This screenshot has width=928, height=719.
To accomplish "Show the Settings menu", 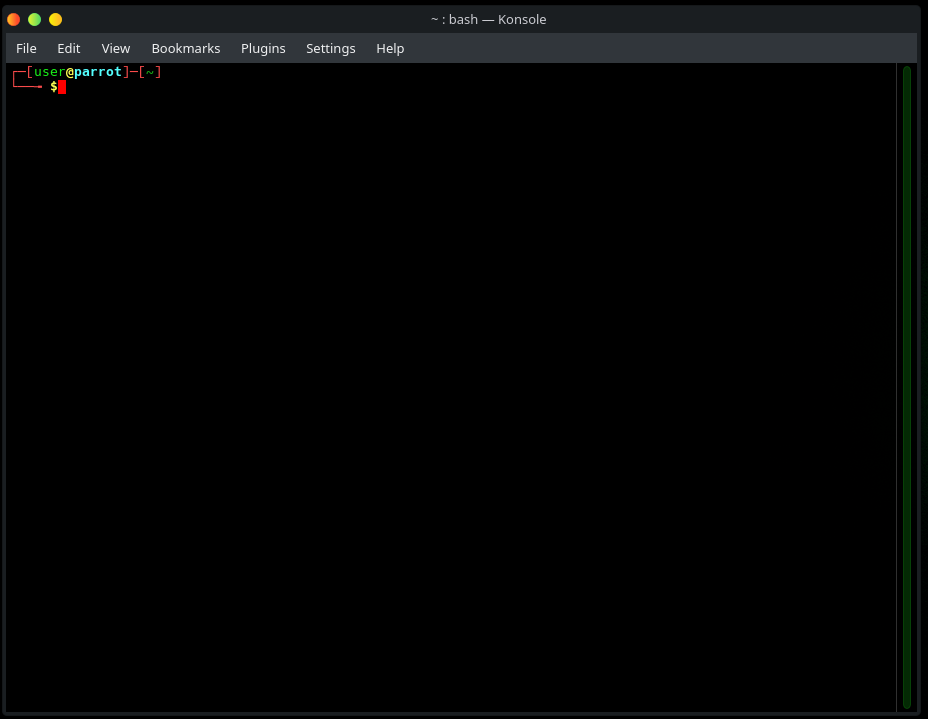I will 330,48.
